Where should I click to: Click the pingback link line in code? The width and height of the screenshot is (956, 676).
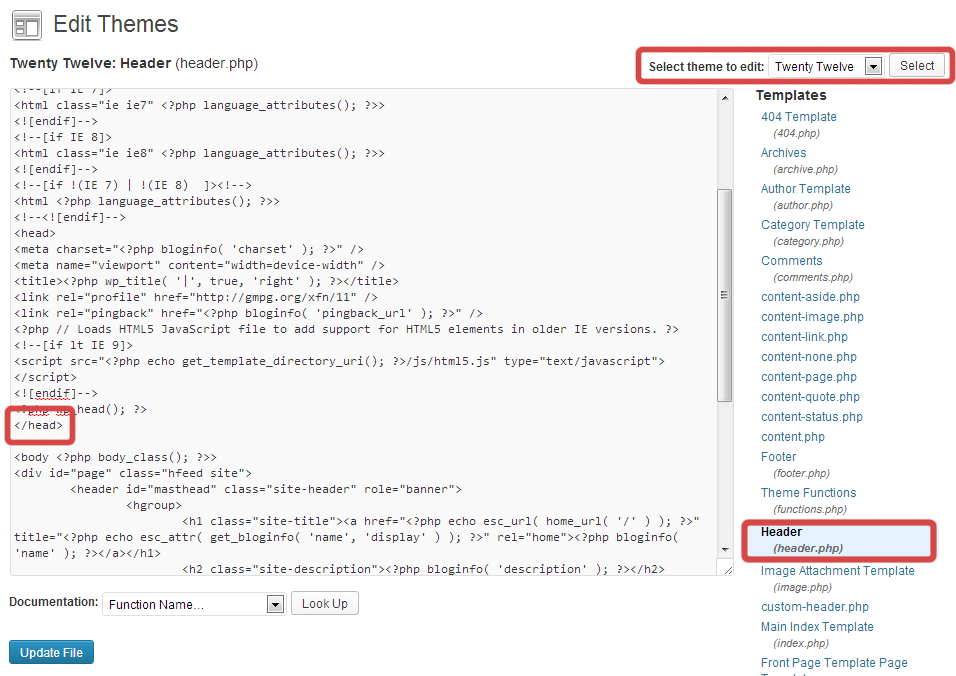pos(248,313)
